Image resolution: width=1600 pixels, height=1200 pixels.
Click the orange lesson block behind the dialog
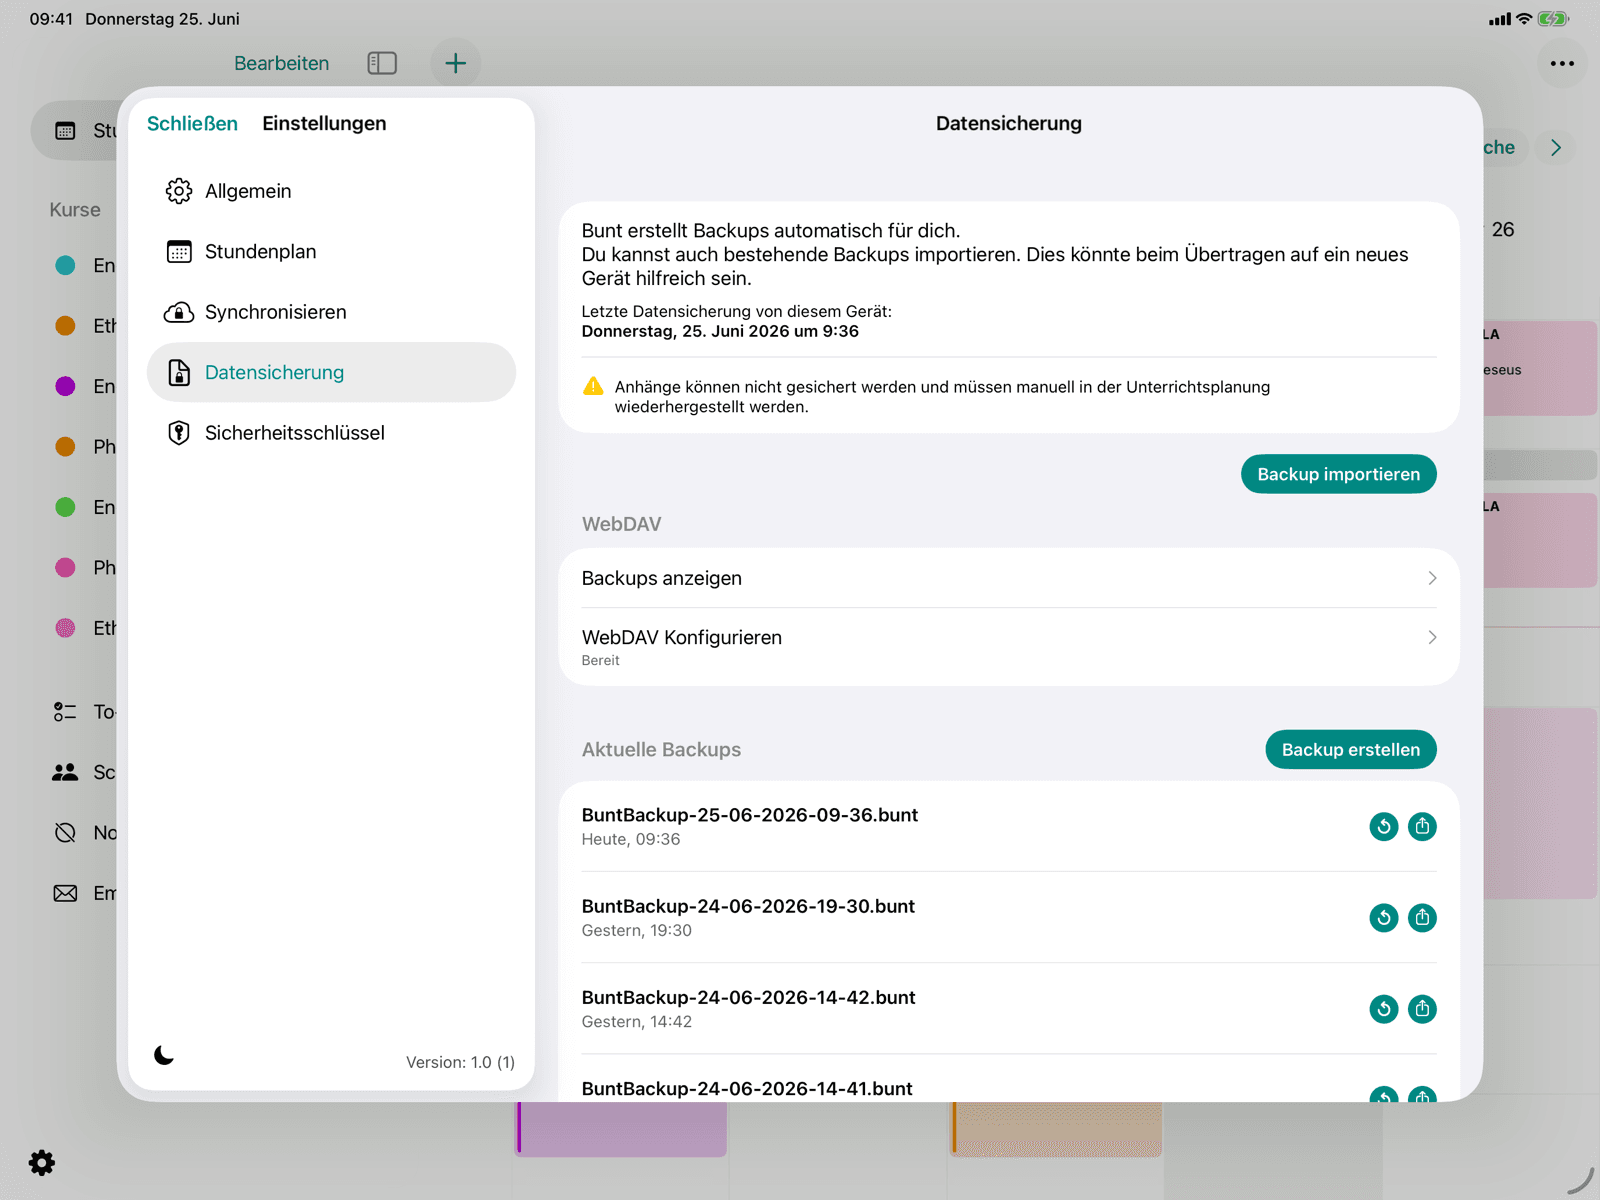coord(1057,1129)
